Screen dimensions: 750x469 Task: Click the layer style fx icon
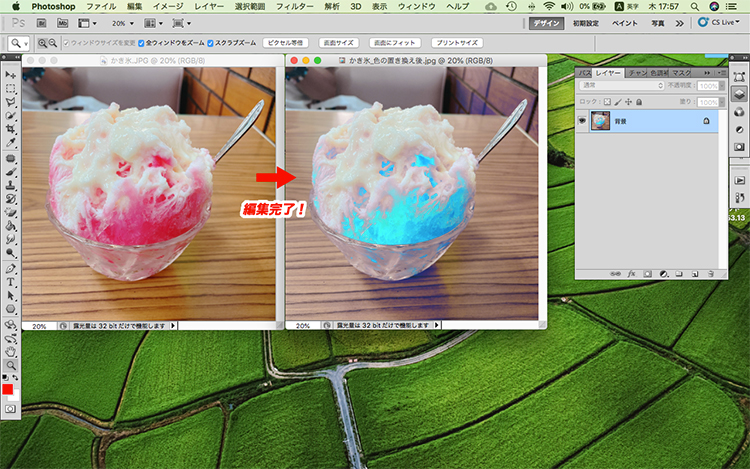631,272
